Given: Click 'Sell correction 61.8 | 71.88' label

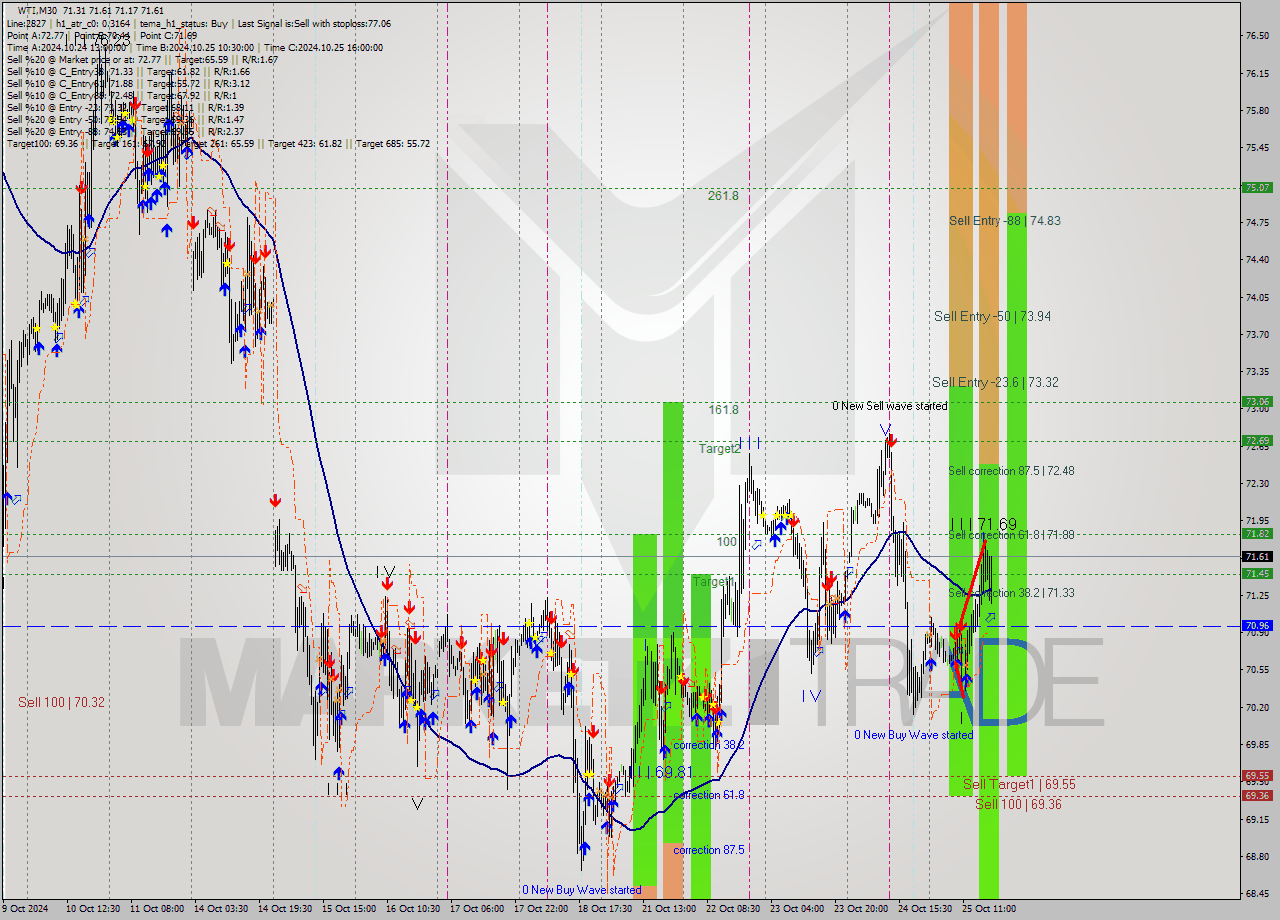Looking at the screenshot, I should click(1011, 535).
